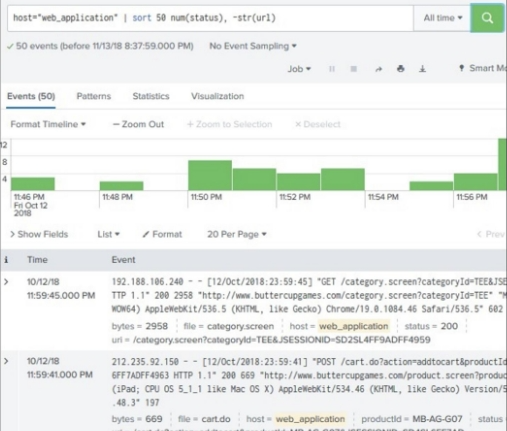Click inside the search query input
The height and width of the screenshot is (431, 507).
tap(210, 18)
